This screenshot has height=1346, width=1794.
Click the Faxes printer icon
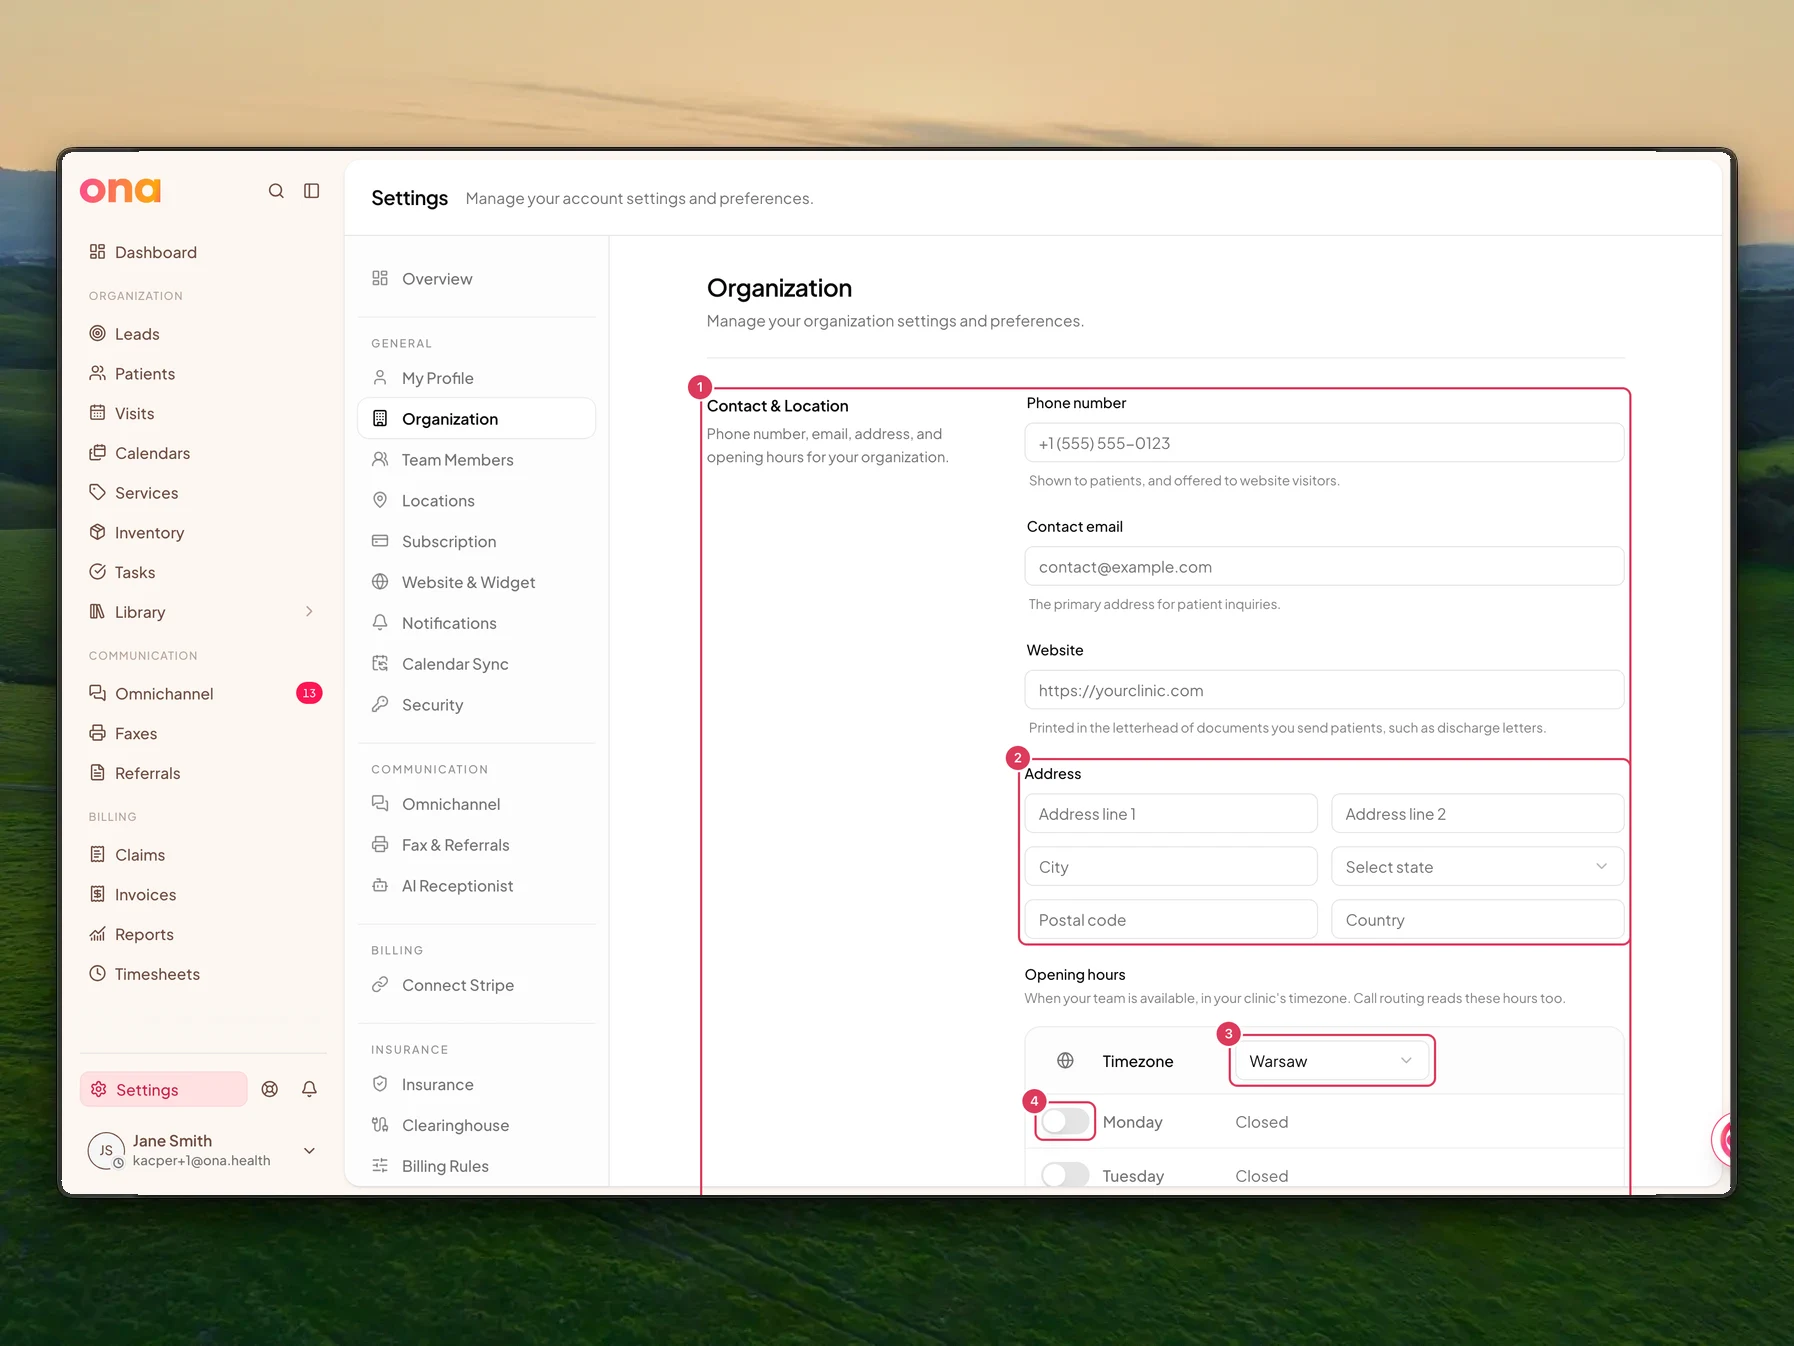click(x=97, y=733)
